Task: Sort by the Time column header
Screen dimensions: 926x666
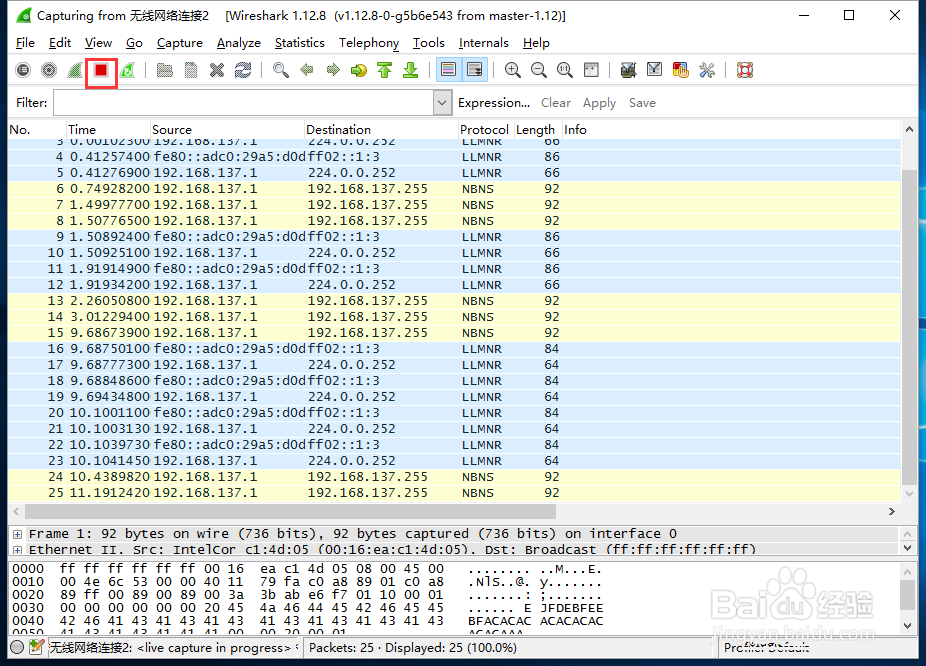Action: tap(107, 129)
